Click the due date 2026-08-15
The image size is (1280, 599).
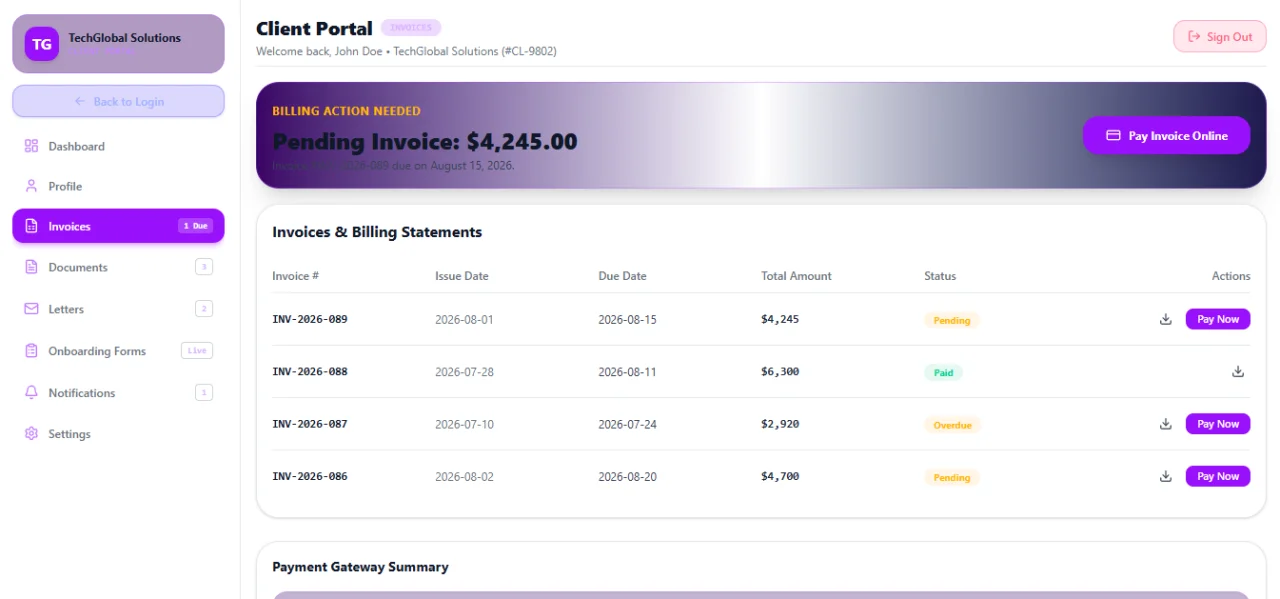point(627,320)
